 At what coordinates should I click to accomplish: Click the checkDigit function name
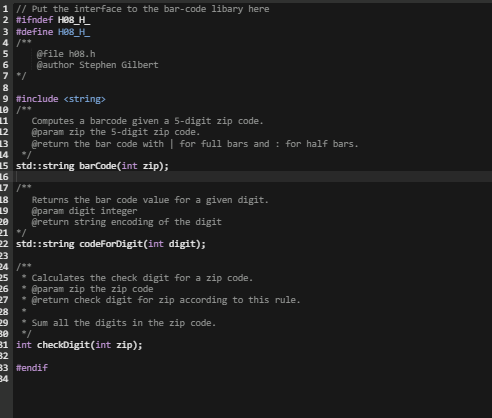click(x=63, y=345)
